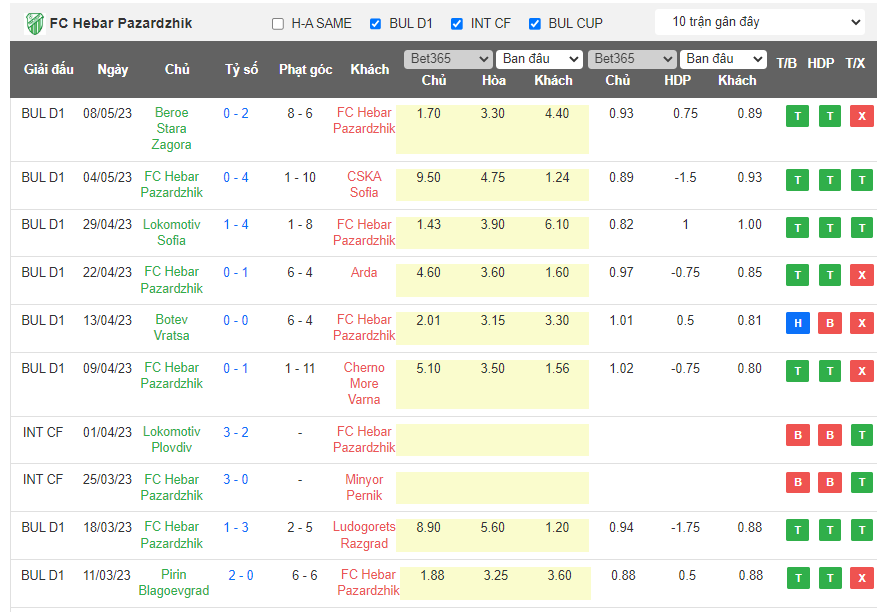
Task: Click red X badge in Cherno More Varna row
Action: 861,371
